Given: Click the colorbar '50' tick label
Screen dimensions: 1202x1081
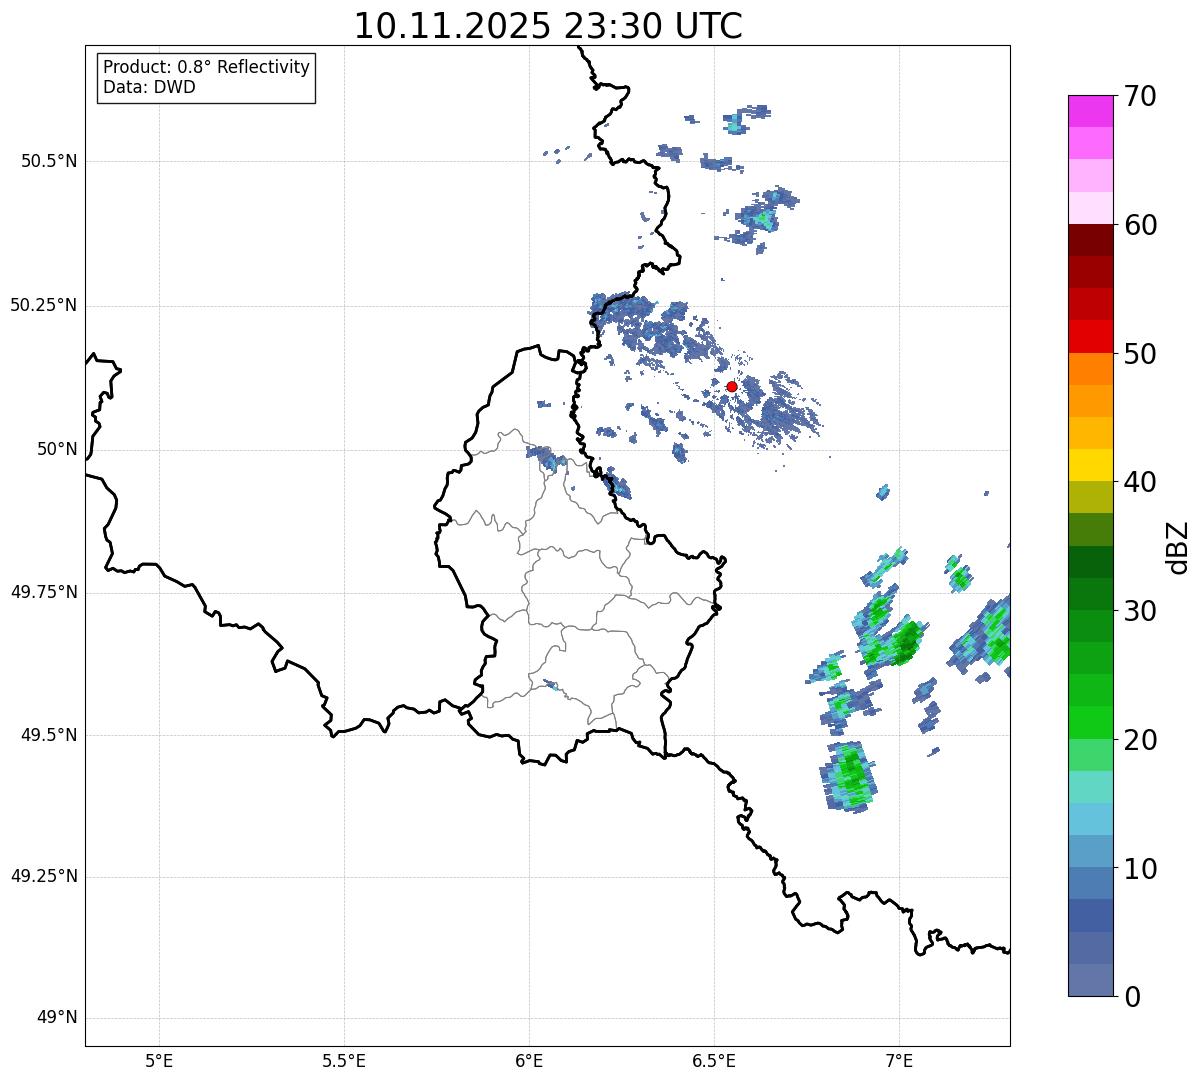Looking at the screenshot, I should coord(1139,354).
